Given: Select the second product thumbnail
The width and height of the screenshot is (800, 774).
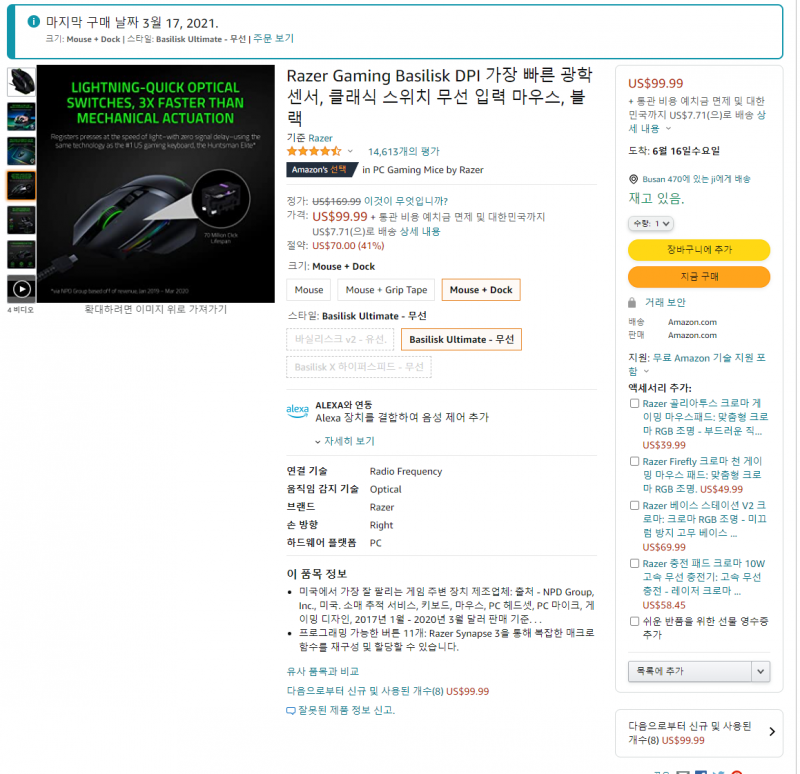Looking at the screenshot, I should 21,116.
